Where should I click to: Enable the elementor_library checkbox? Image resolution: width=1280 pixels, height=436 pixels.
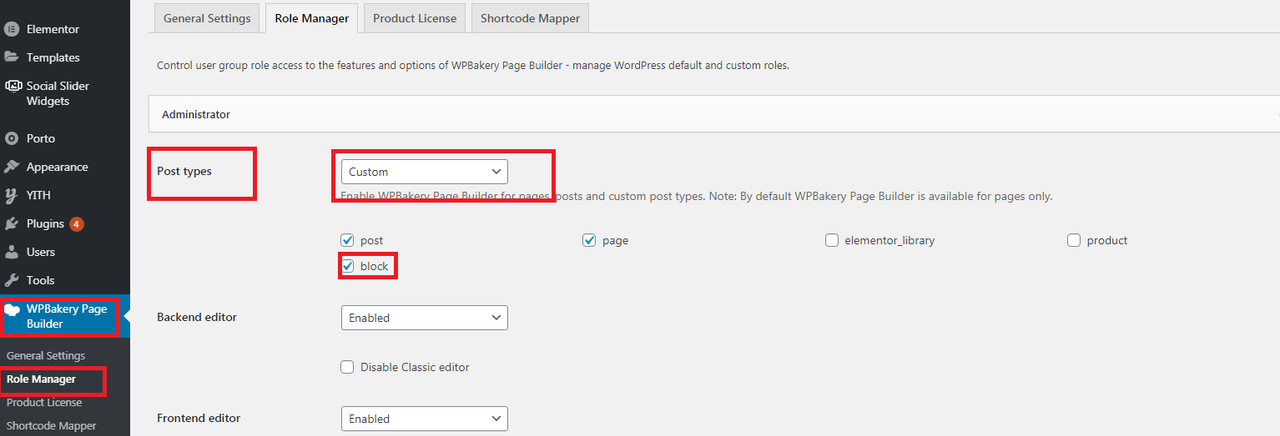point(832,240)
